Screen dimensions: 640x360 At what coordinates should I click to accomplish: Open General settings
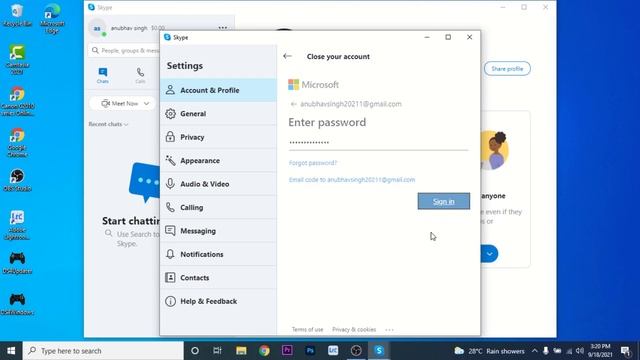tap(218, 113)
